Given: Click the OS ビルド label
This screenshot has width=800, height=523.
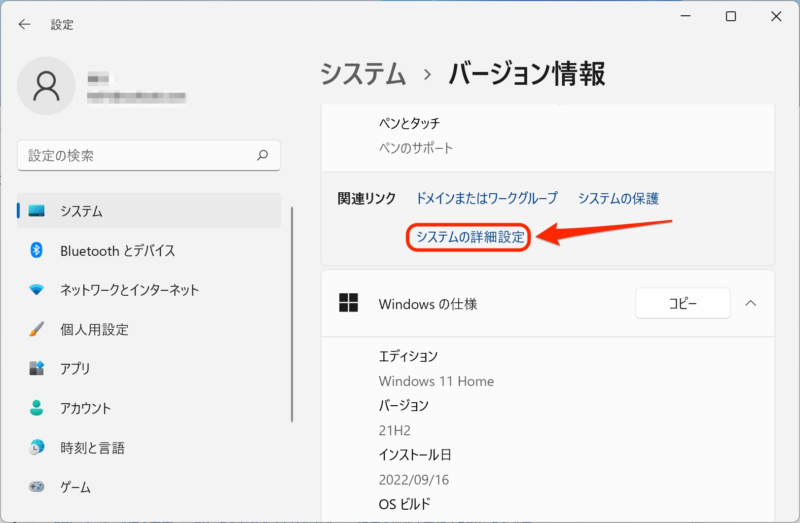Looking at the screenshot, I should pyautogui.click(x=405, y=504).
